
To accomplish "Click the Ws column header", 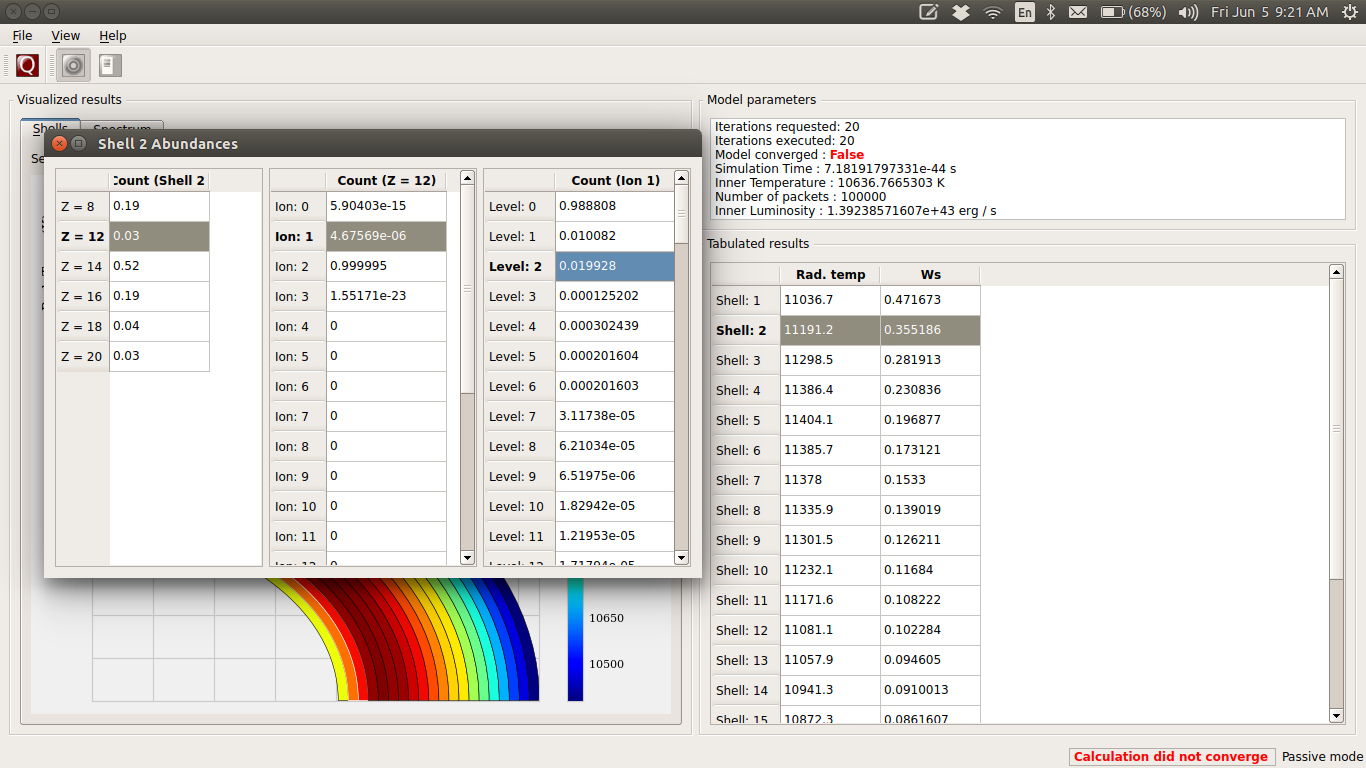I will [x=930, y=275].
